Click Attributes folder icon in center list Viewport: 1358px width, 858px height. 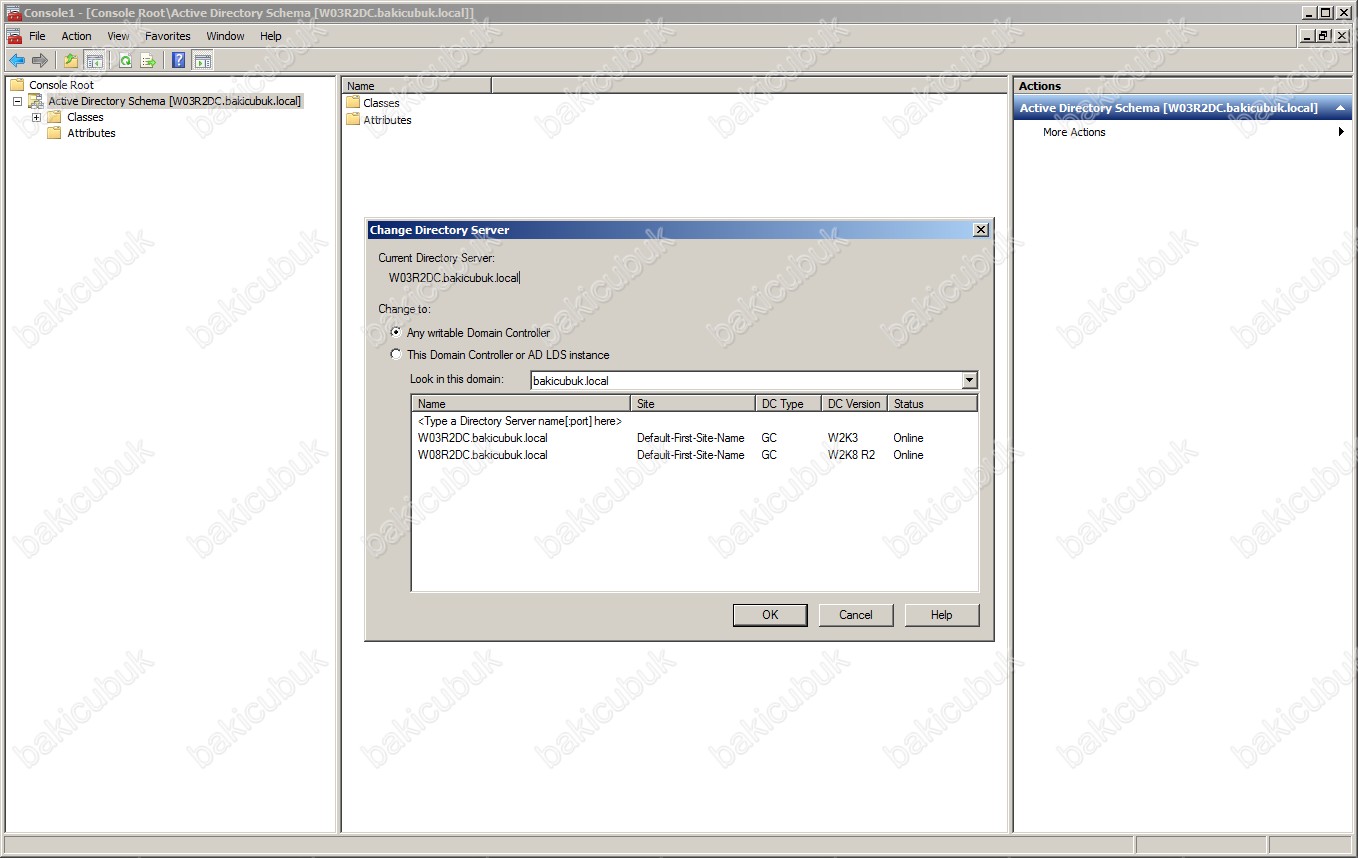pos(353,120)
